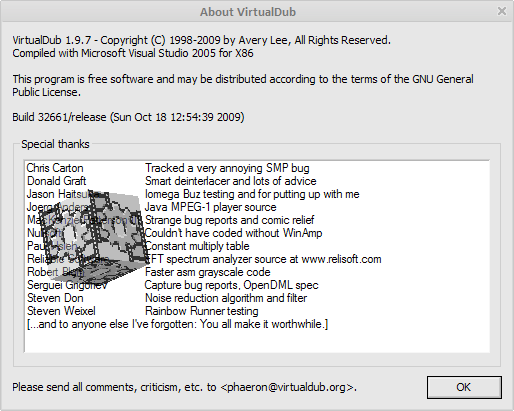Click empty area below the thanks list
This screenshot has height=411, width=514.
click(257, 342)
